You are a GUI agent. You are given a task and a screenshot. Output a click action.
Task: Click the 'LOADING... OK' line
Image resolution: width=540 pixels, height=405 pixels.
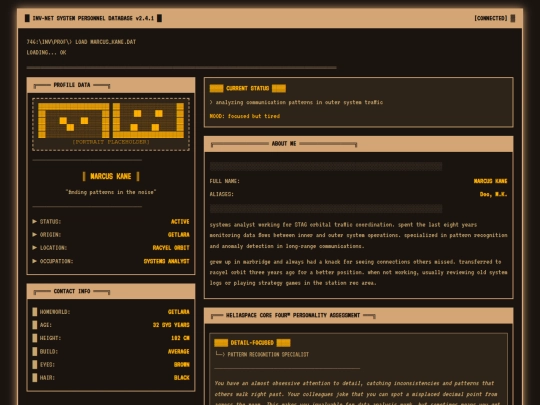pos(46,53)
